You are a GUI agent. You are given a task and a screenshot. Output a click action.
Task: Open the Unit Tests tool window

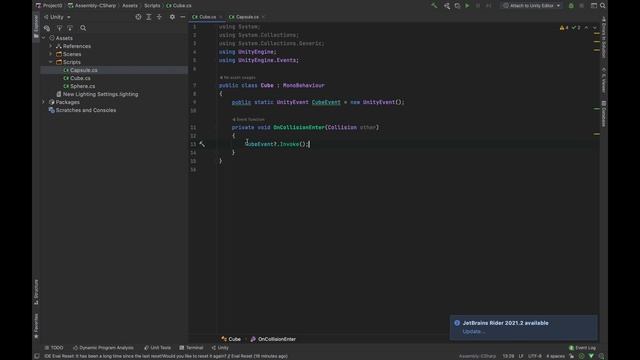(x=158, y=348)
